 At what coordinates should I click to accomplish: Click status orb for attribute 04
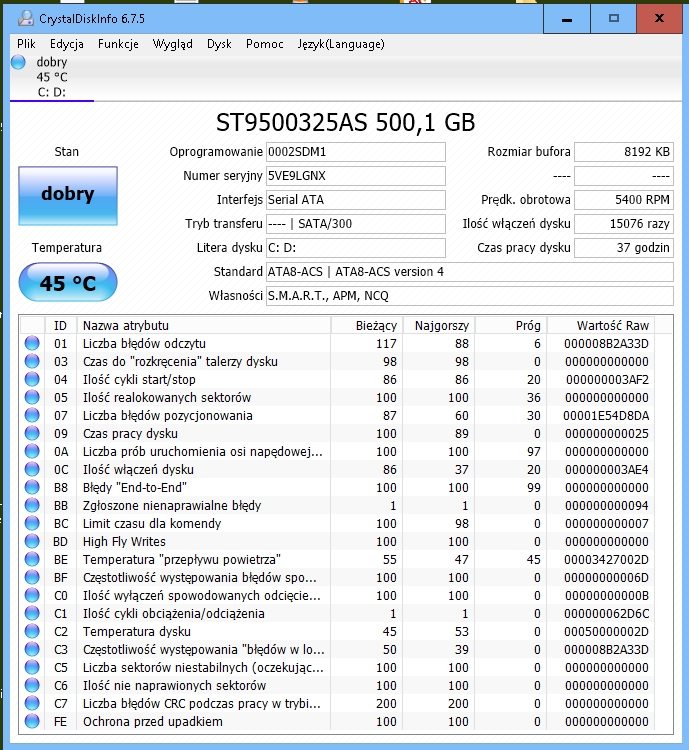click(x=32, y=379)
